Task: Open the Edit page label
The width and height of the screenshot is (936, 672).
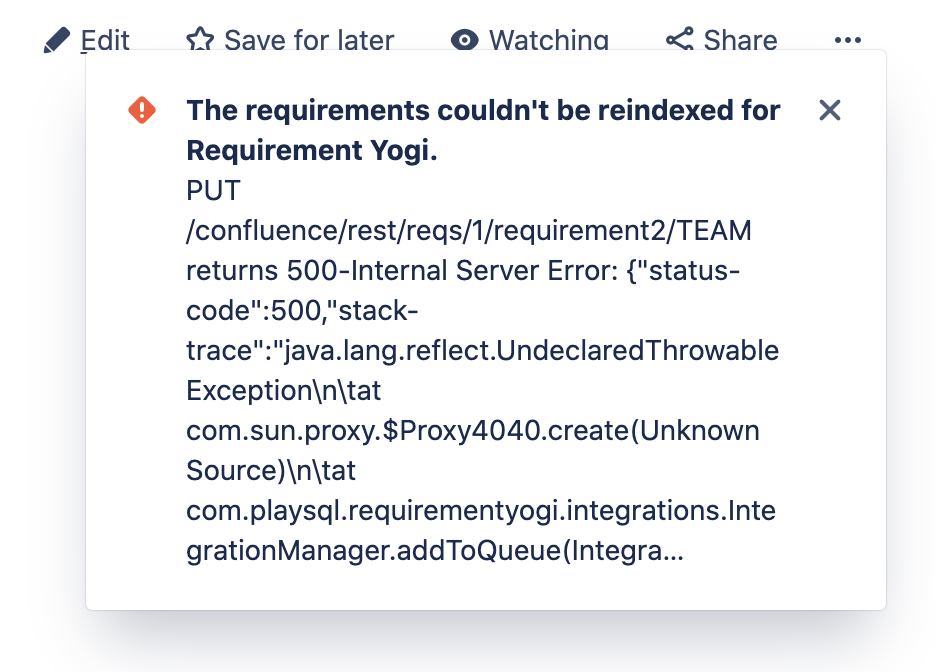Action: pyautogui.click(x=105, y=41)
